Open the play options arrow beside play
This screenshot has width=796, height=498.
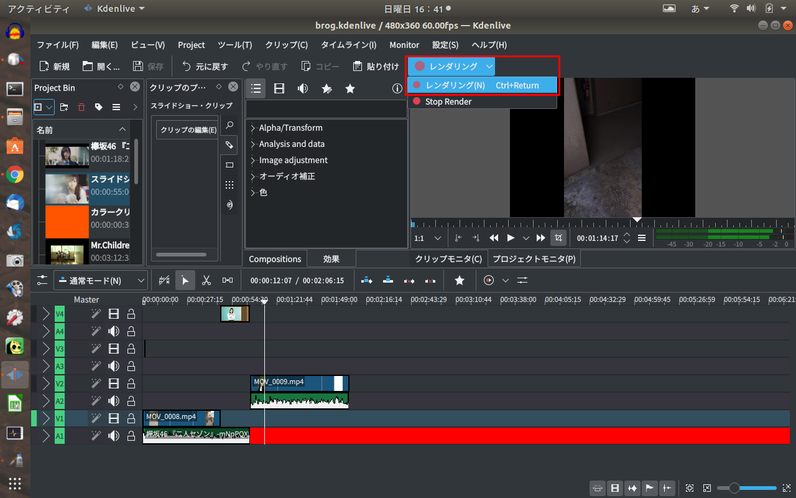526,238
